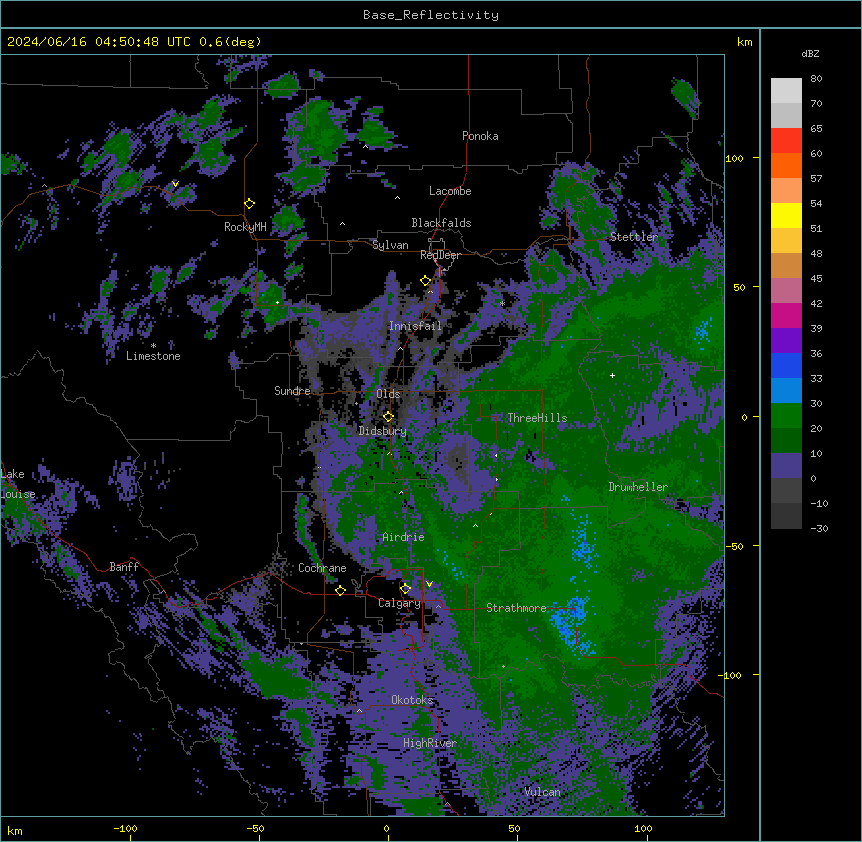Click the RockyMH town label
The height and width of the screenshot is (842, 862).
coord(245,227)
